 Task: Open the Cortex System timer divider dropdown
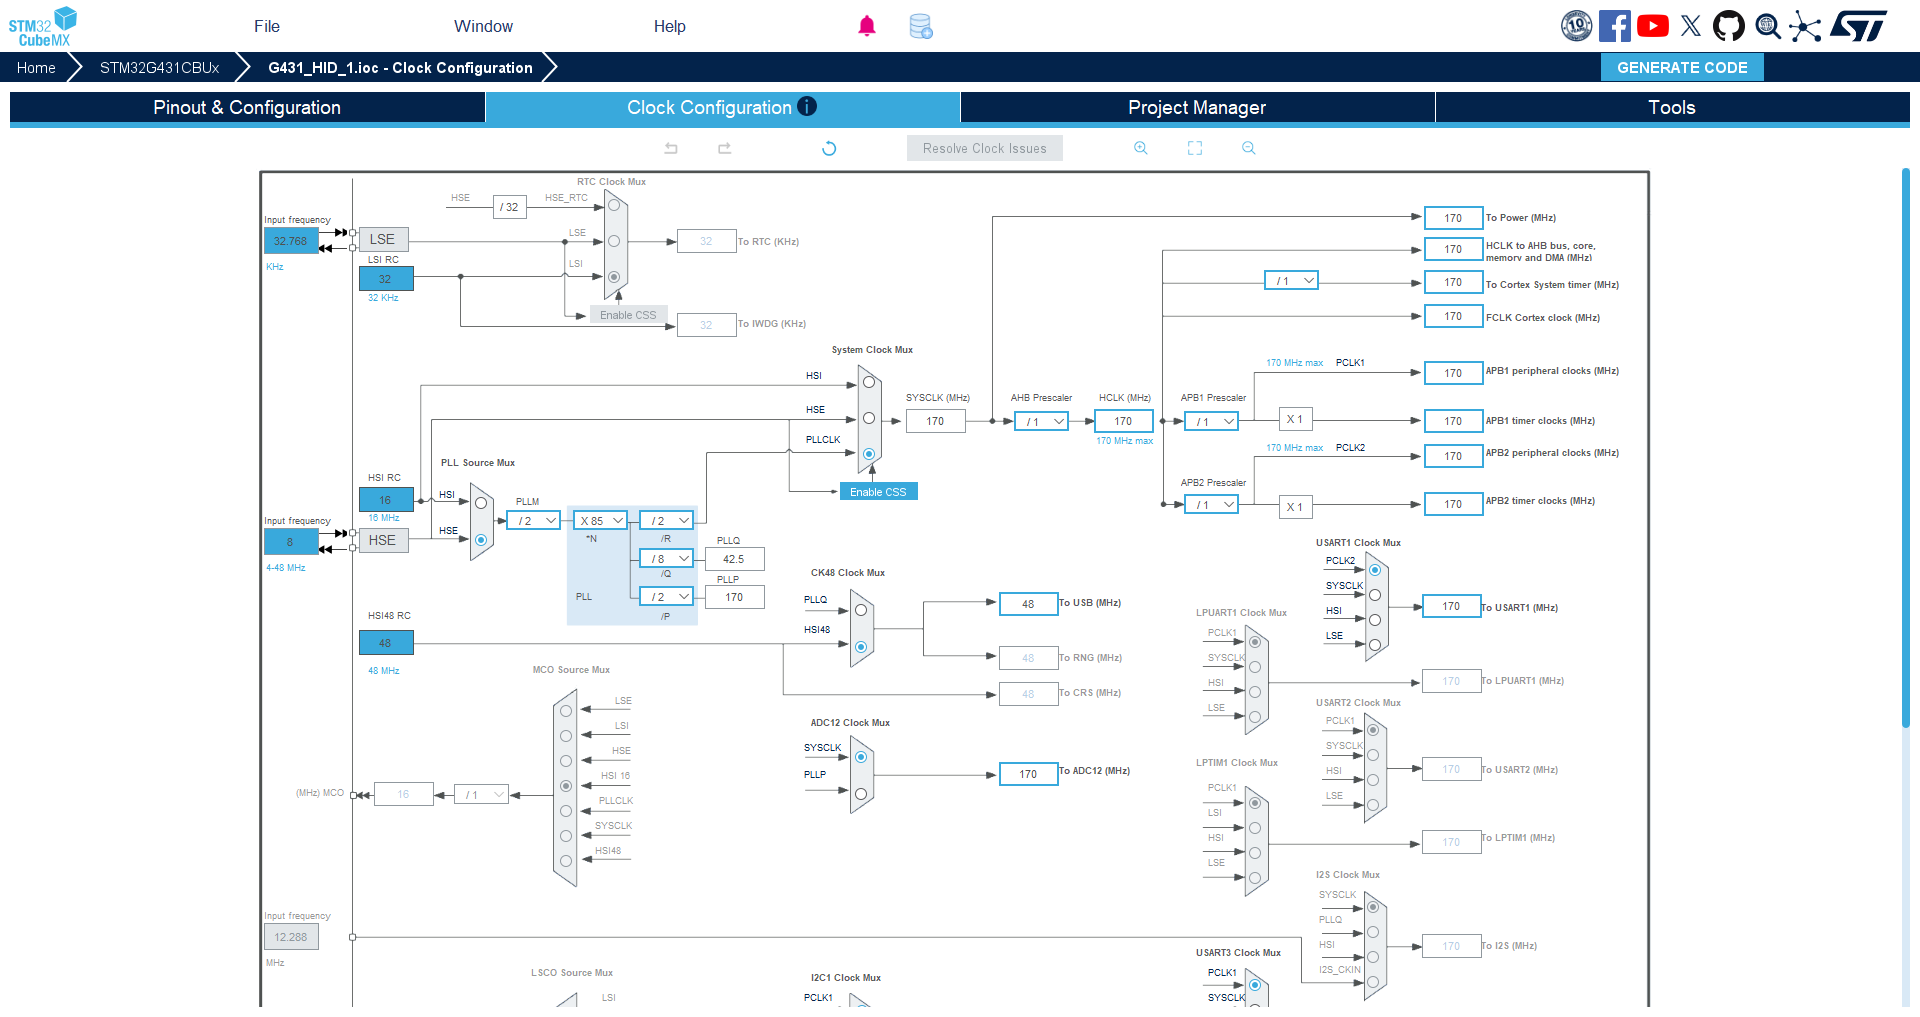[x=1291, y=280]
